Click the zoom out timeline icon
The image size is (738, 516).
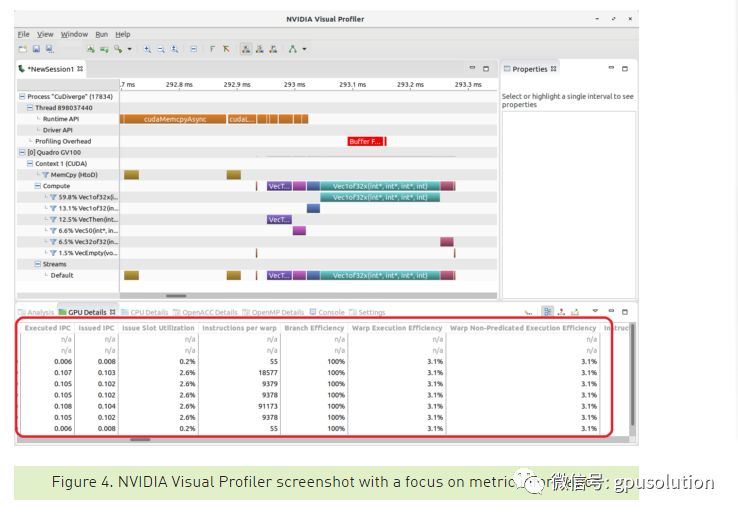point(161,49)
